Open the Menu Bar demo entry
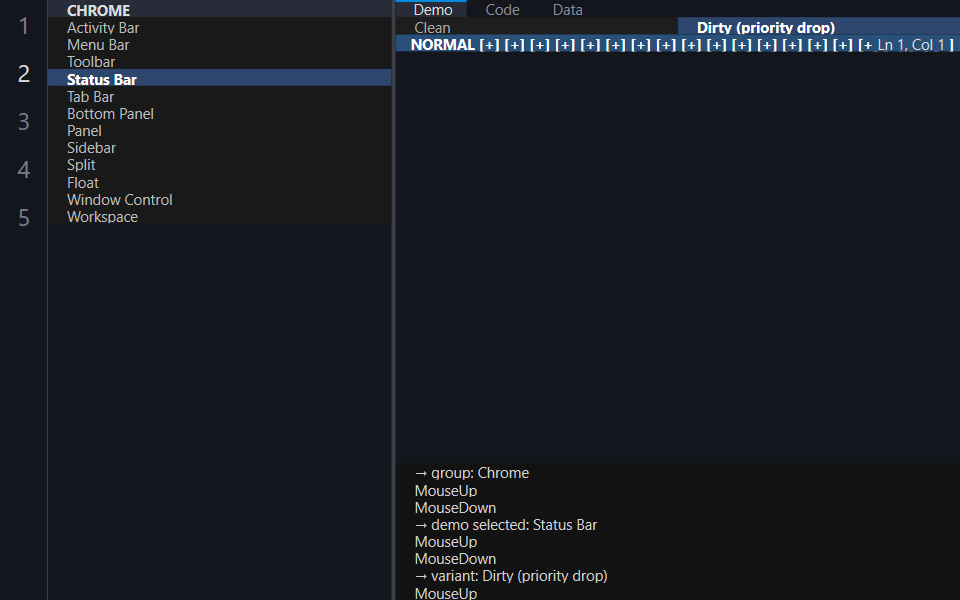Screen dimensions: 960x600 click(x=219, y=45)
